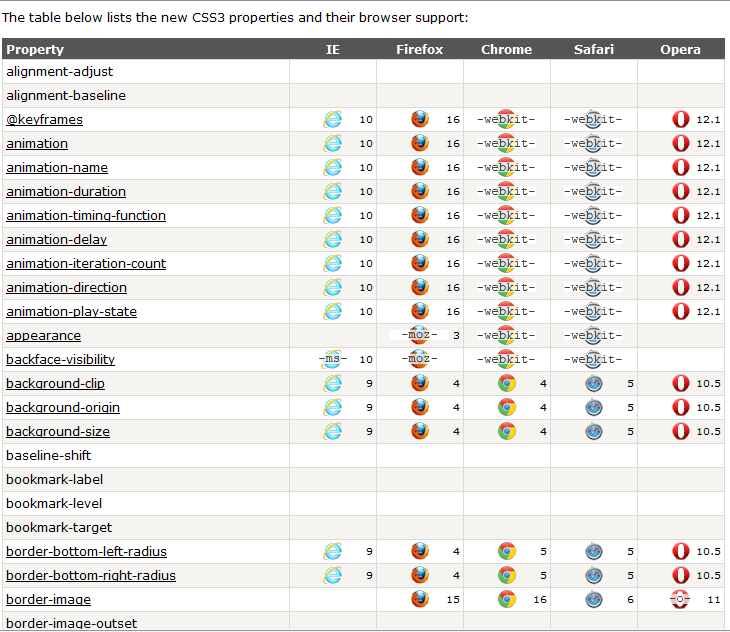
Task: Go to the appearance property page
Action: point(43,336)
